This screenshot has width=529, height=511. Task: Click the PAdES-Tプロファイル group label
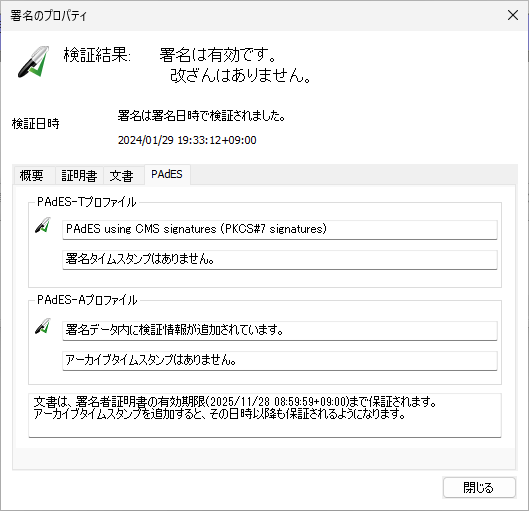tap(87, 202)
